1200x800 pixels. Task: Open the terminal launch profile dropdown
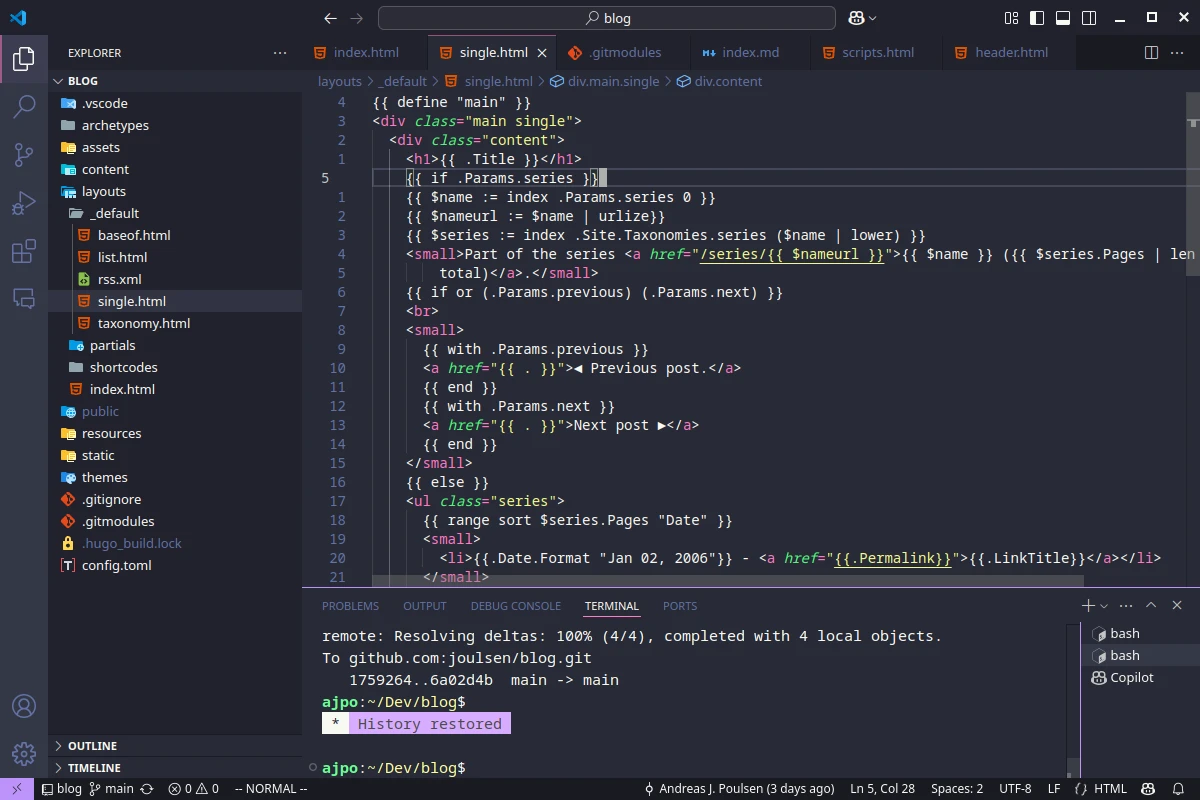click(1104, 605)
